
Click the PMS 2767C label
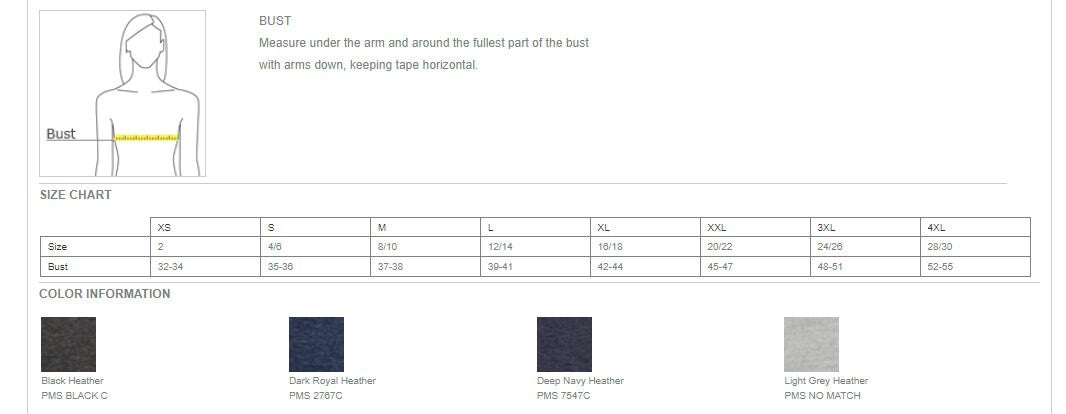tap(316, 396)
